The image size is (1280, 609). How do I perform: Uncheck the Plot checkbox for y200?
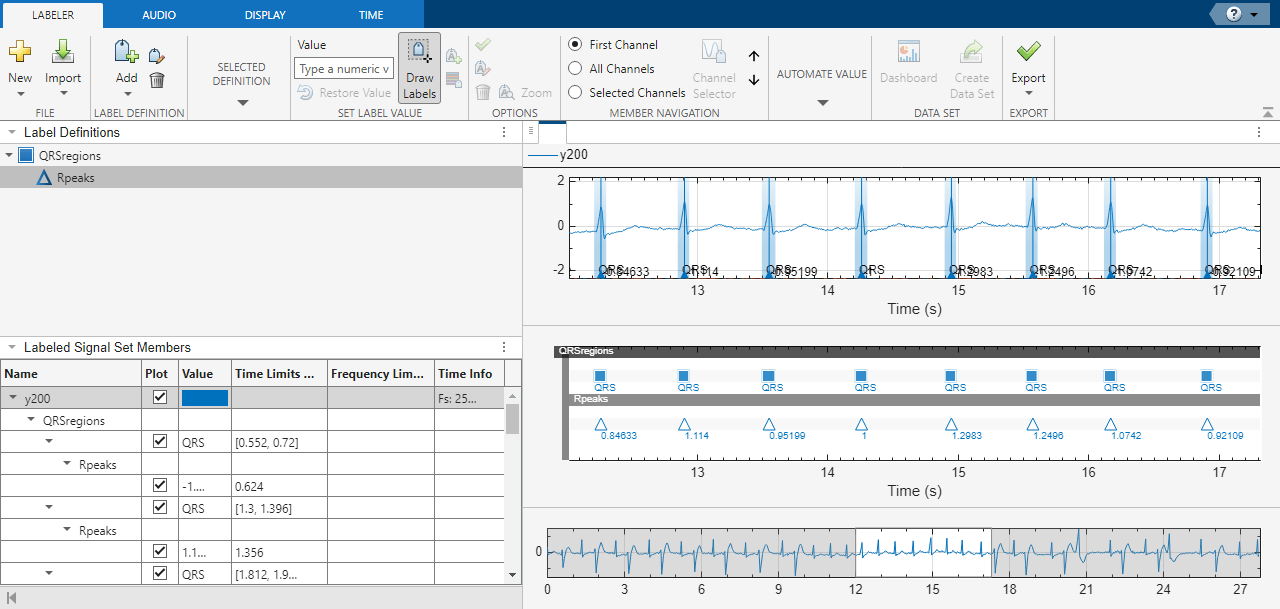click(x=159, y=398)
